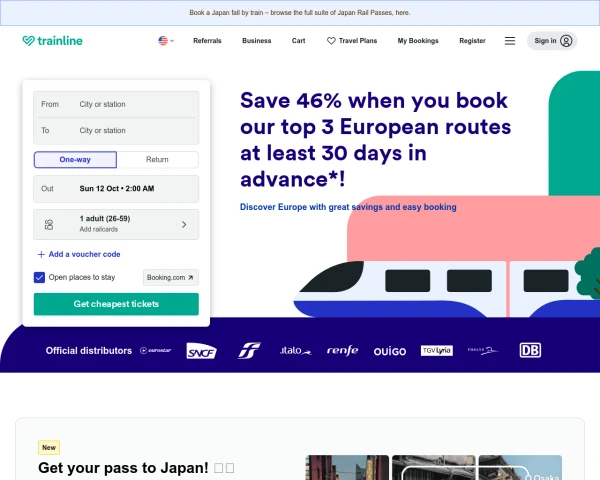Click the Renfe distributor logo
600x480 pixels.
pyautogui.click(x=342, y=350)
